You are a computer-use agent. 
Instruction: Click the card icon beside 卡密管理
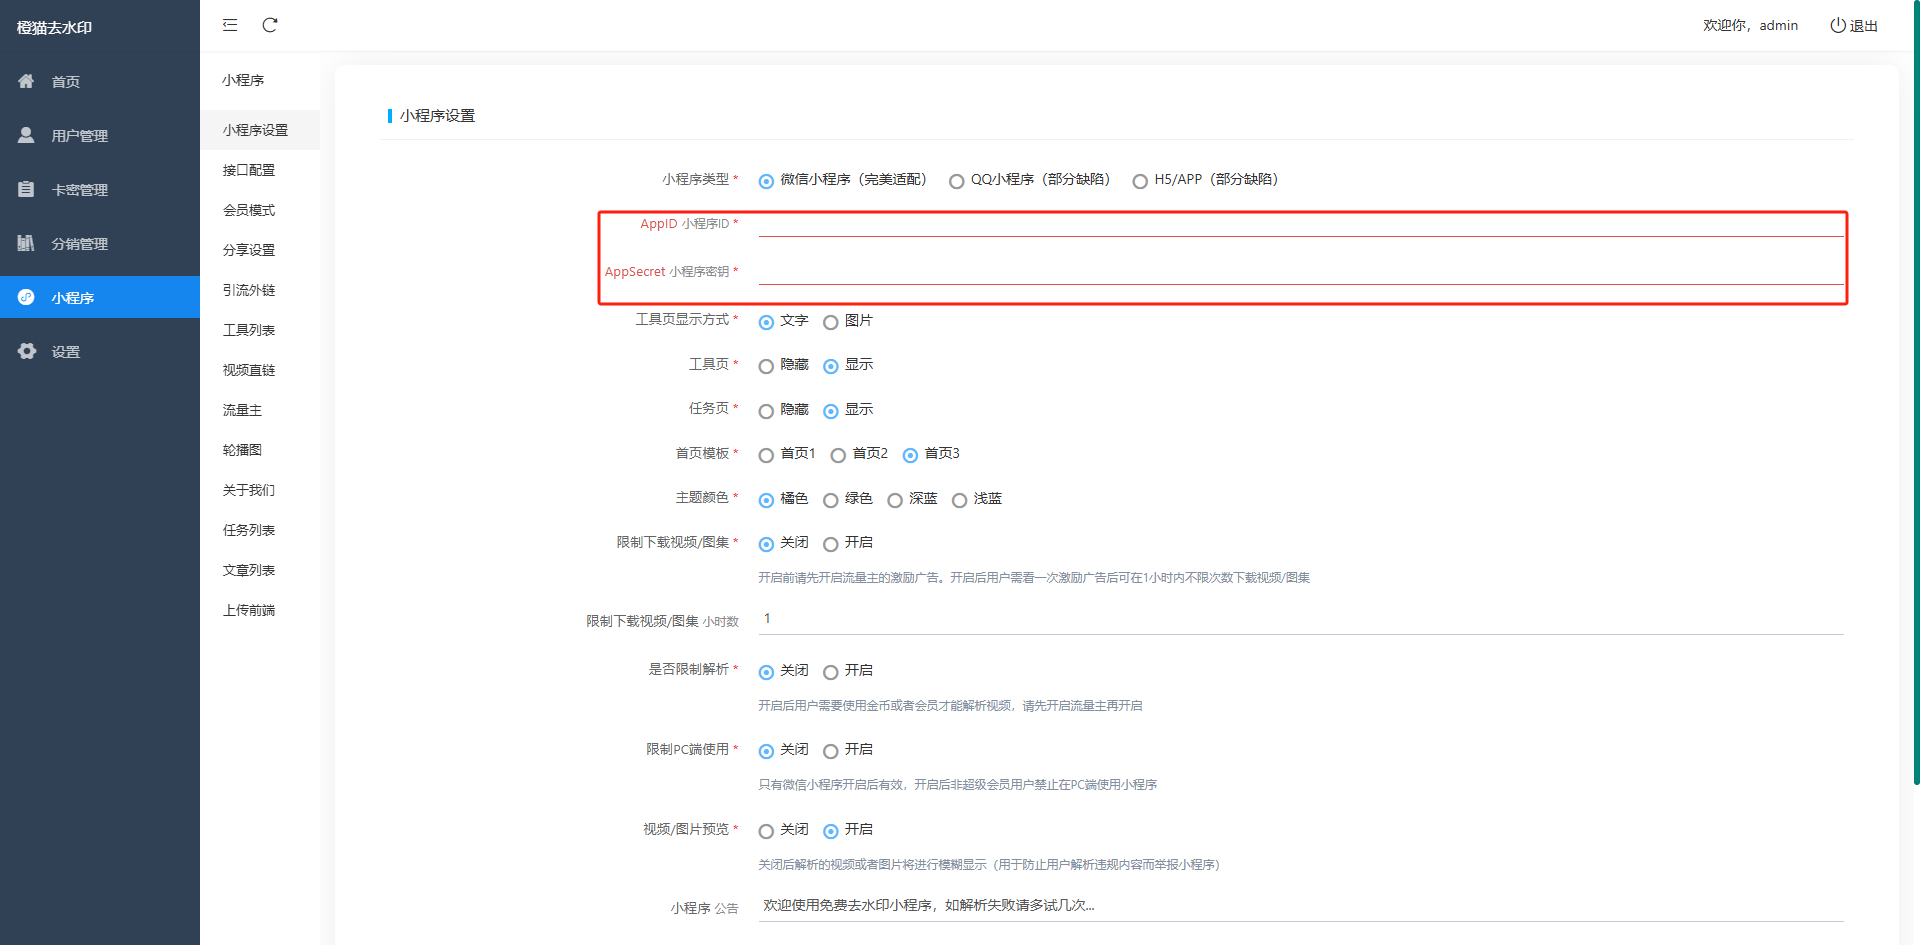(x=27, y=189)
